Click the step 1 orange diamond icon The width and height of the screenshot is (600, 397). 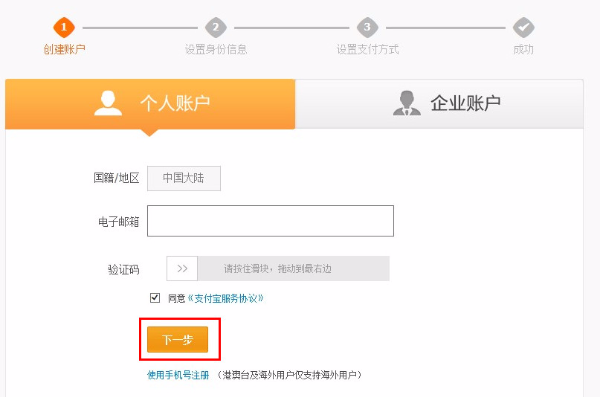[x=64, y=27]
